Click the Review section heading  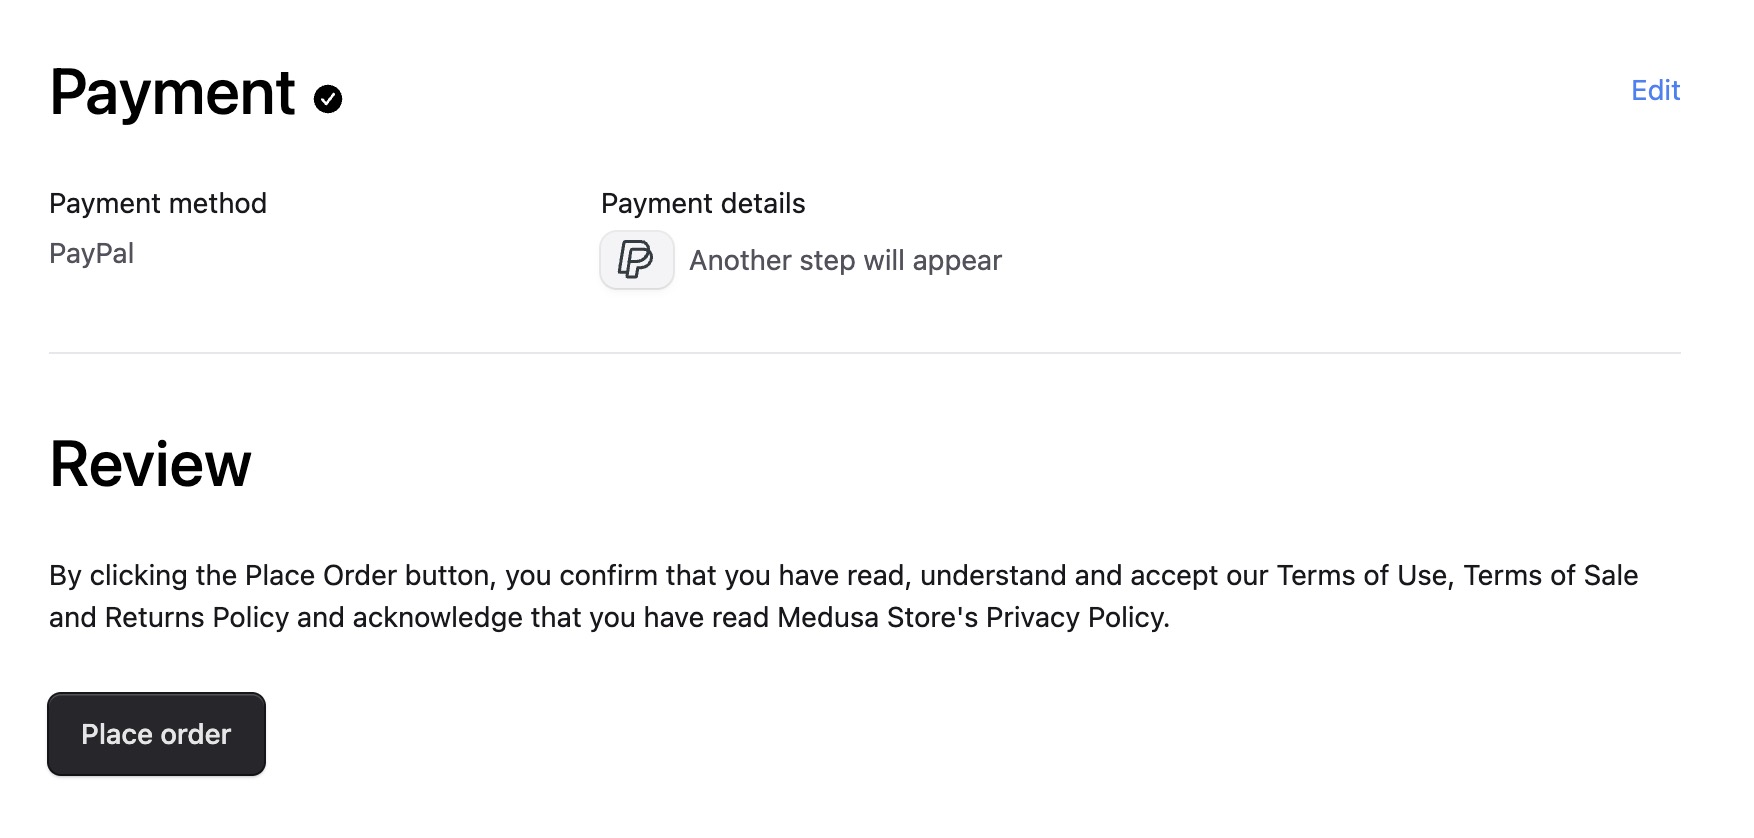(x=150, y=462)
